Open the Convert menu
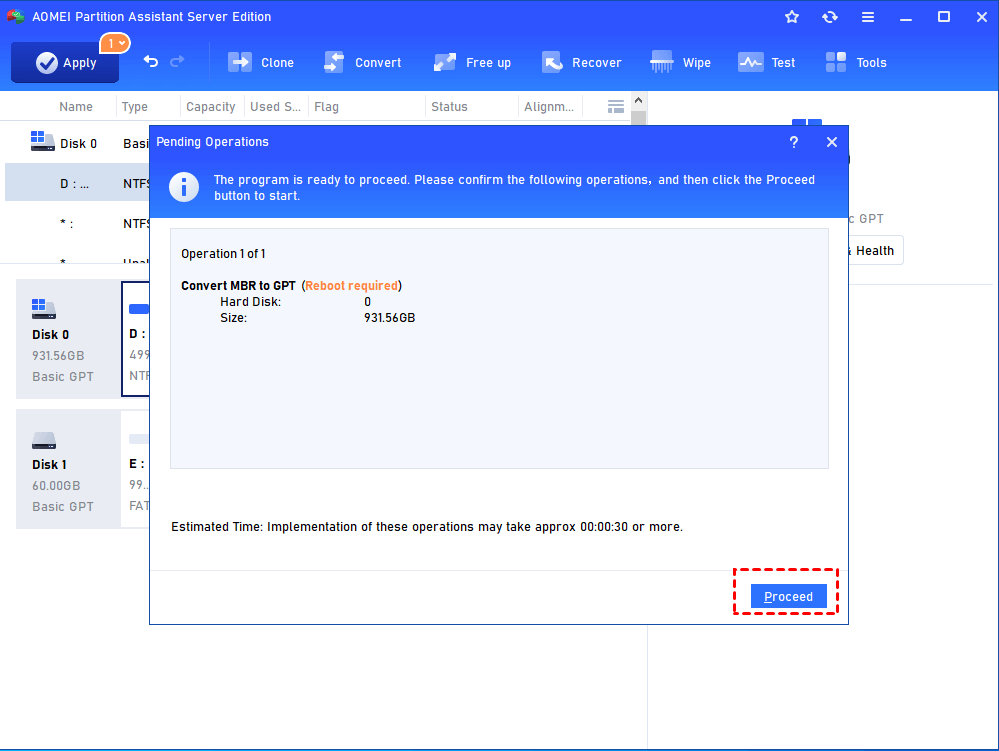 click(363, 62)
